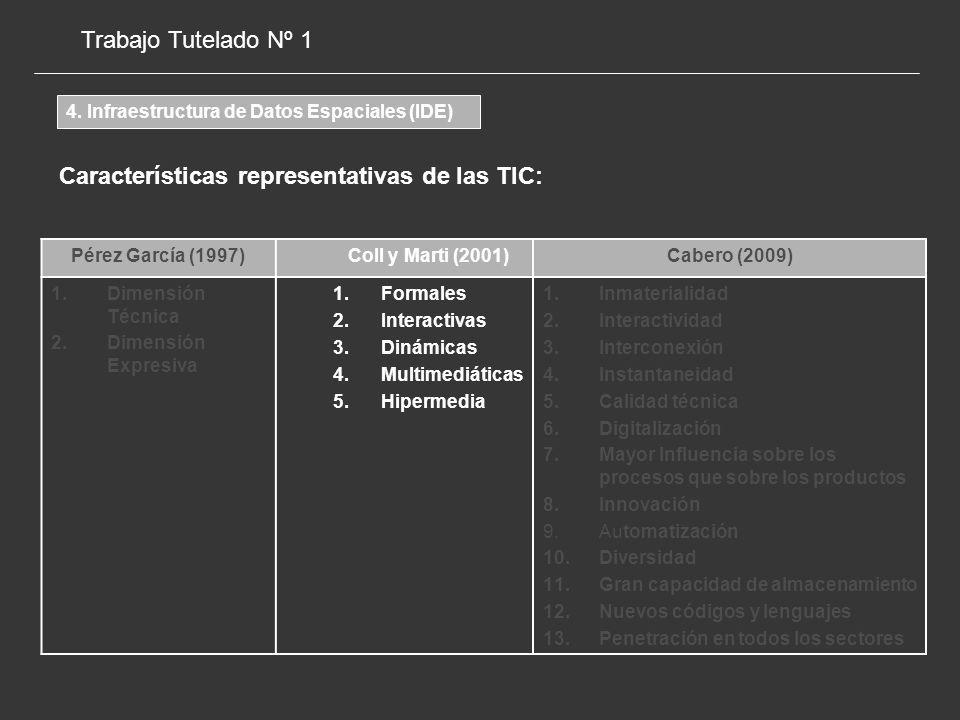Image resolution: width=960 pixels, height=720 pixels.
Task: Click the dimmed 'Digitalización' entry
Action: pyautogui.click(x=659, y=428)
